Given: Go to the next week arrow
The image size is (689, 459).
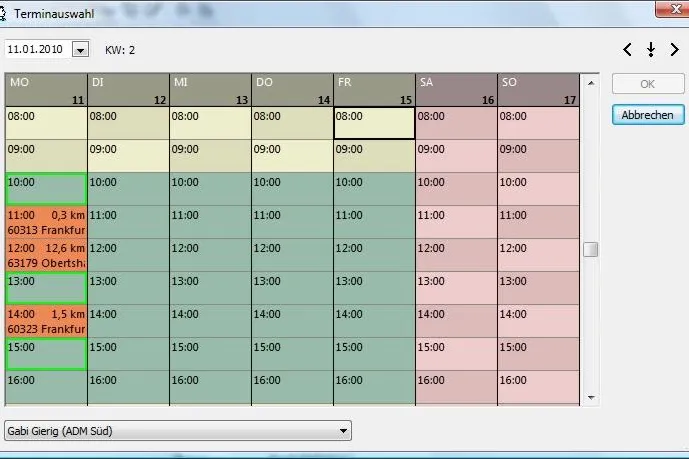Looking at the screenshot, I should 674,50.
